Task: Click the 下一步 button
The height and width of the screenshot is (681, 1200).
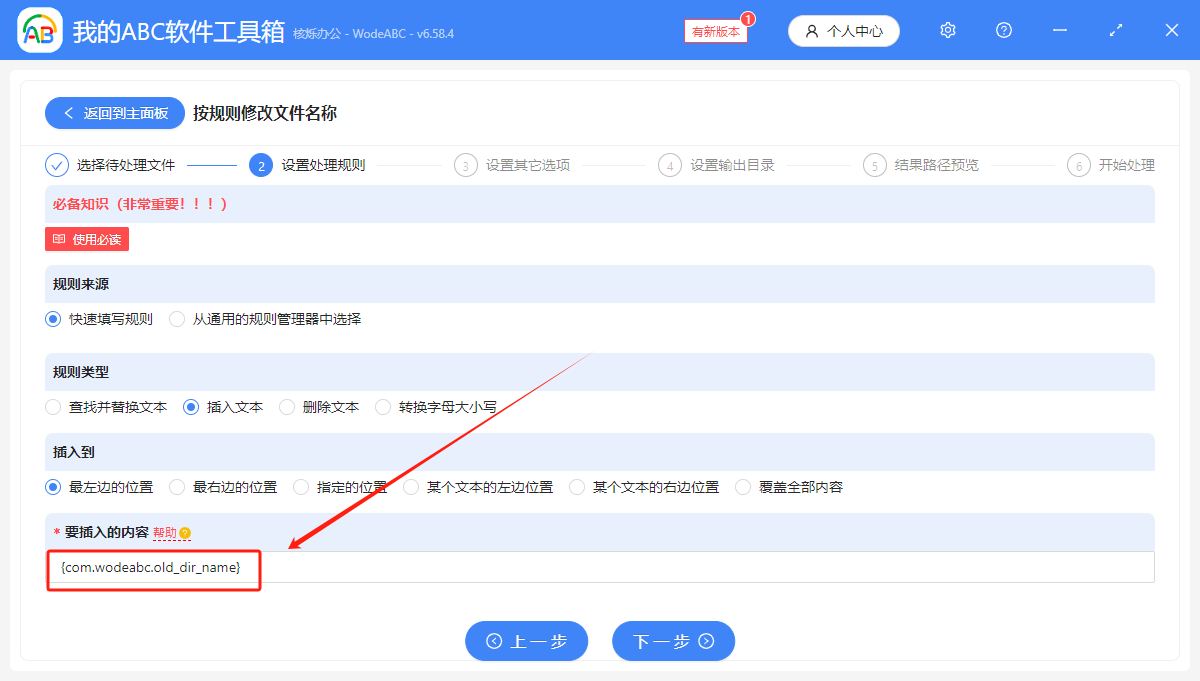Action: (673, 641)
